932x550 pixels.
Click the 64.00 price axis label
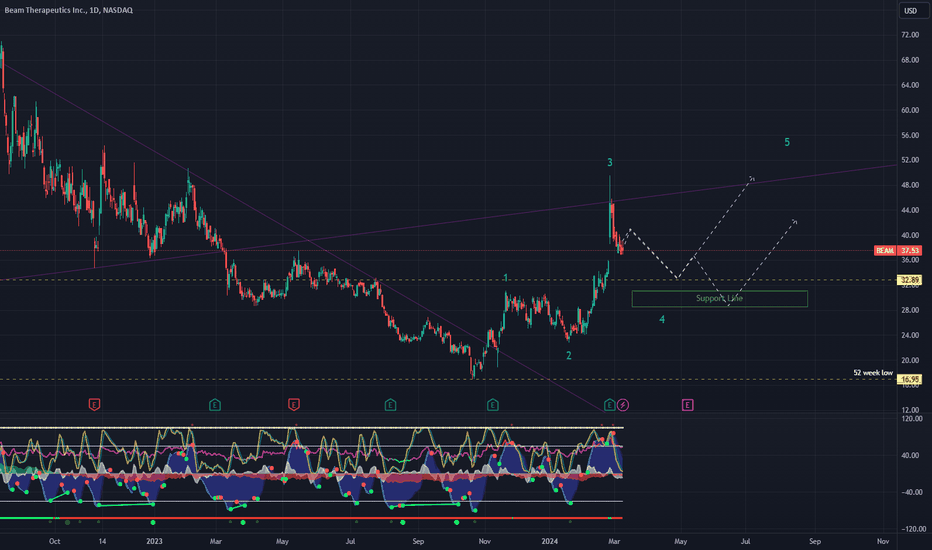click(910, 85)
